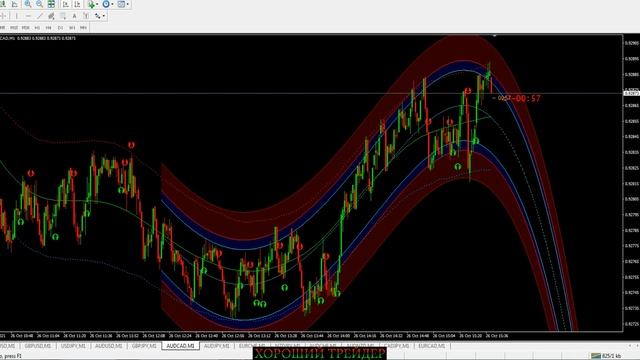Expand the Indicators dropdown arrow
This screenshot has height=360, width=640.
pyautogui.click(x=97, y=4)
